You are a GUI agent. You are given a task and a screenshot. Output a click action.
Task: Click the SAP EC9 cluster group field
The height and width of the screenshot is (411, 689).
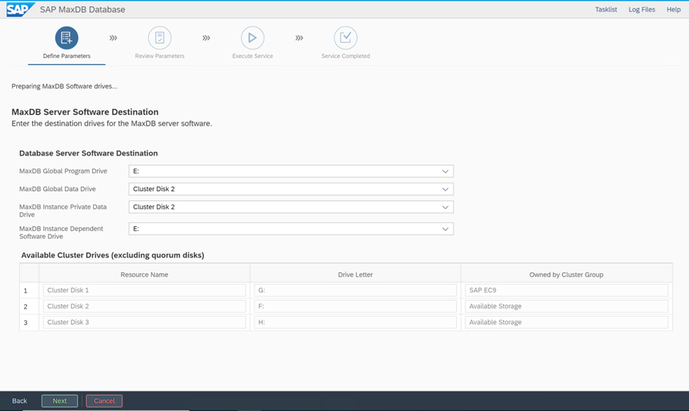coord(566,290)
